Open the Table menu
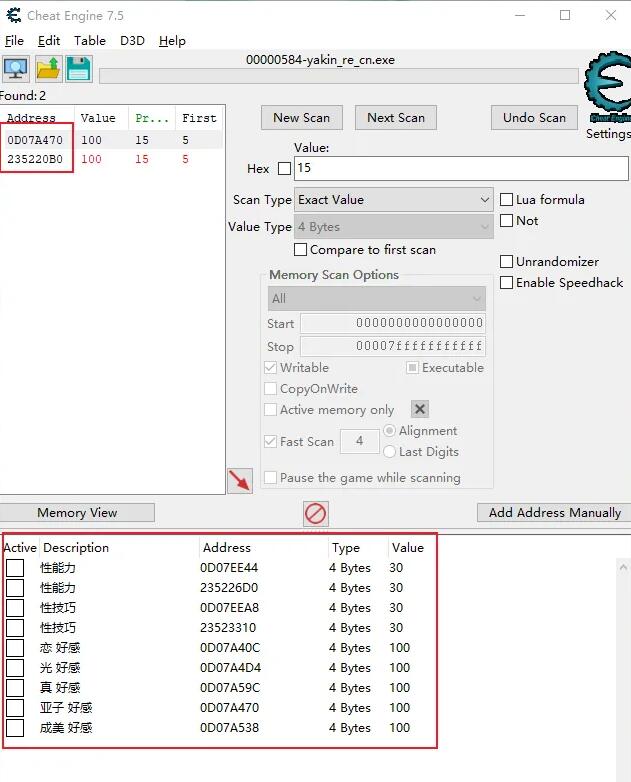The height and width of the screenshot is (782, 631). (x=90, y=41)
